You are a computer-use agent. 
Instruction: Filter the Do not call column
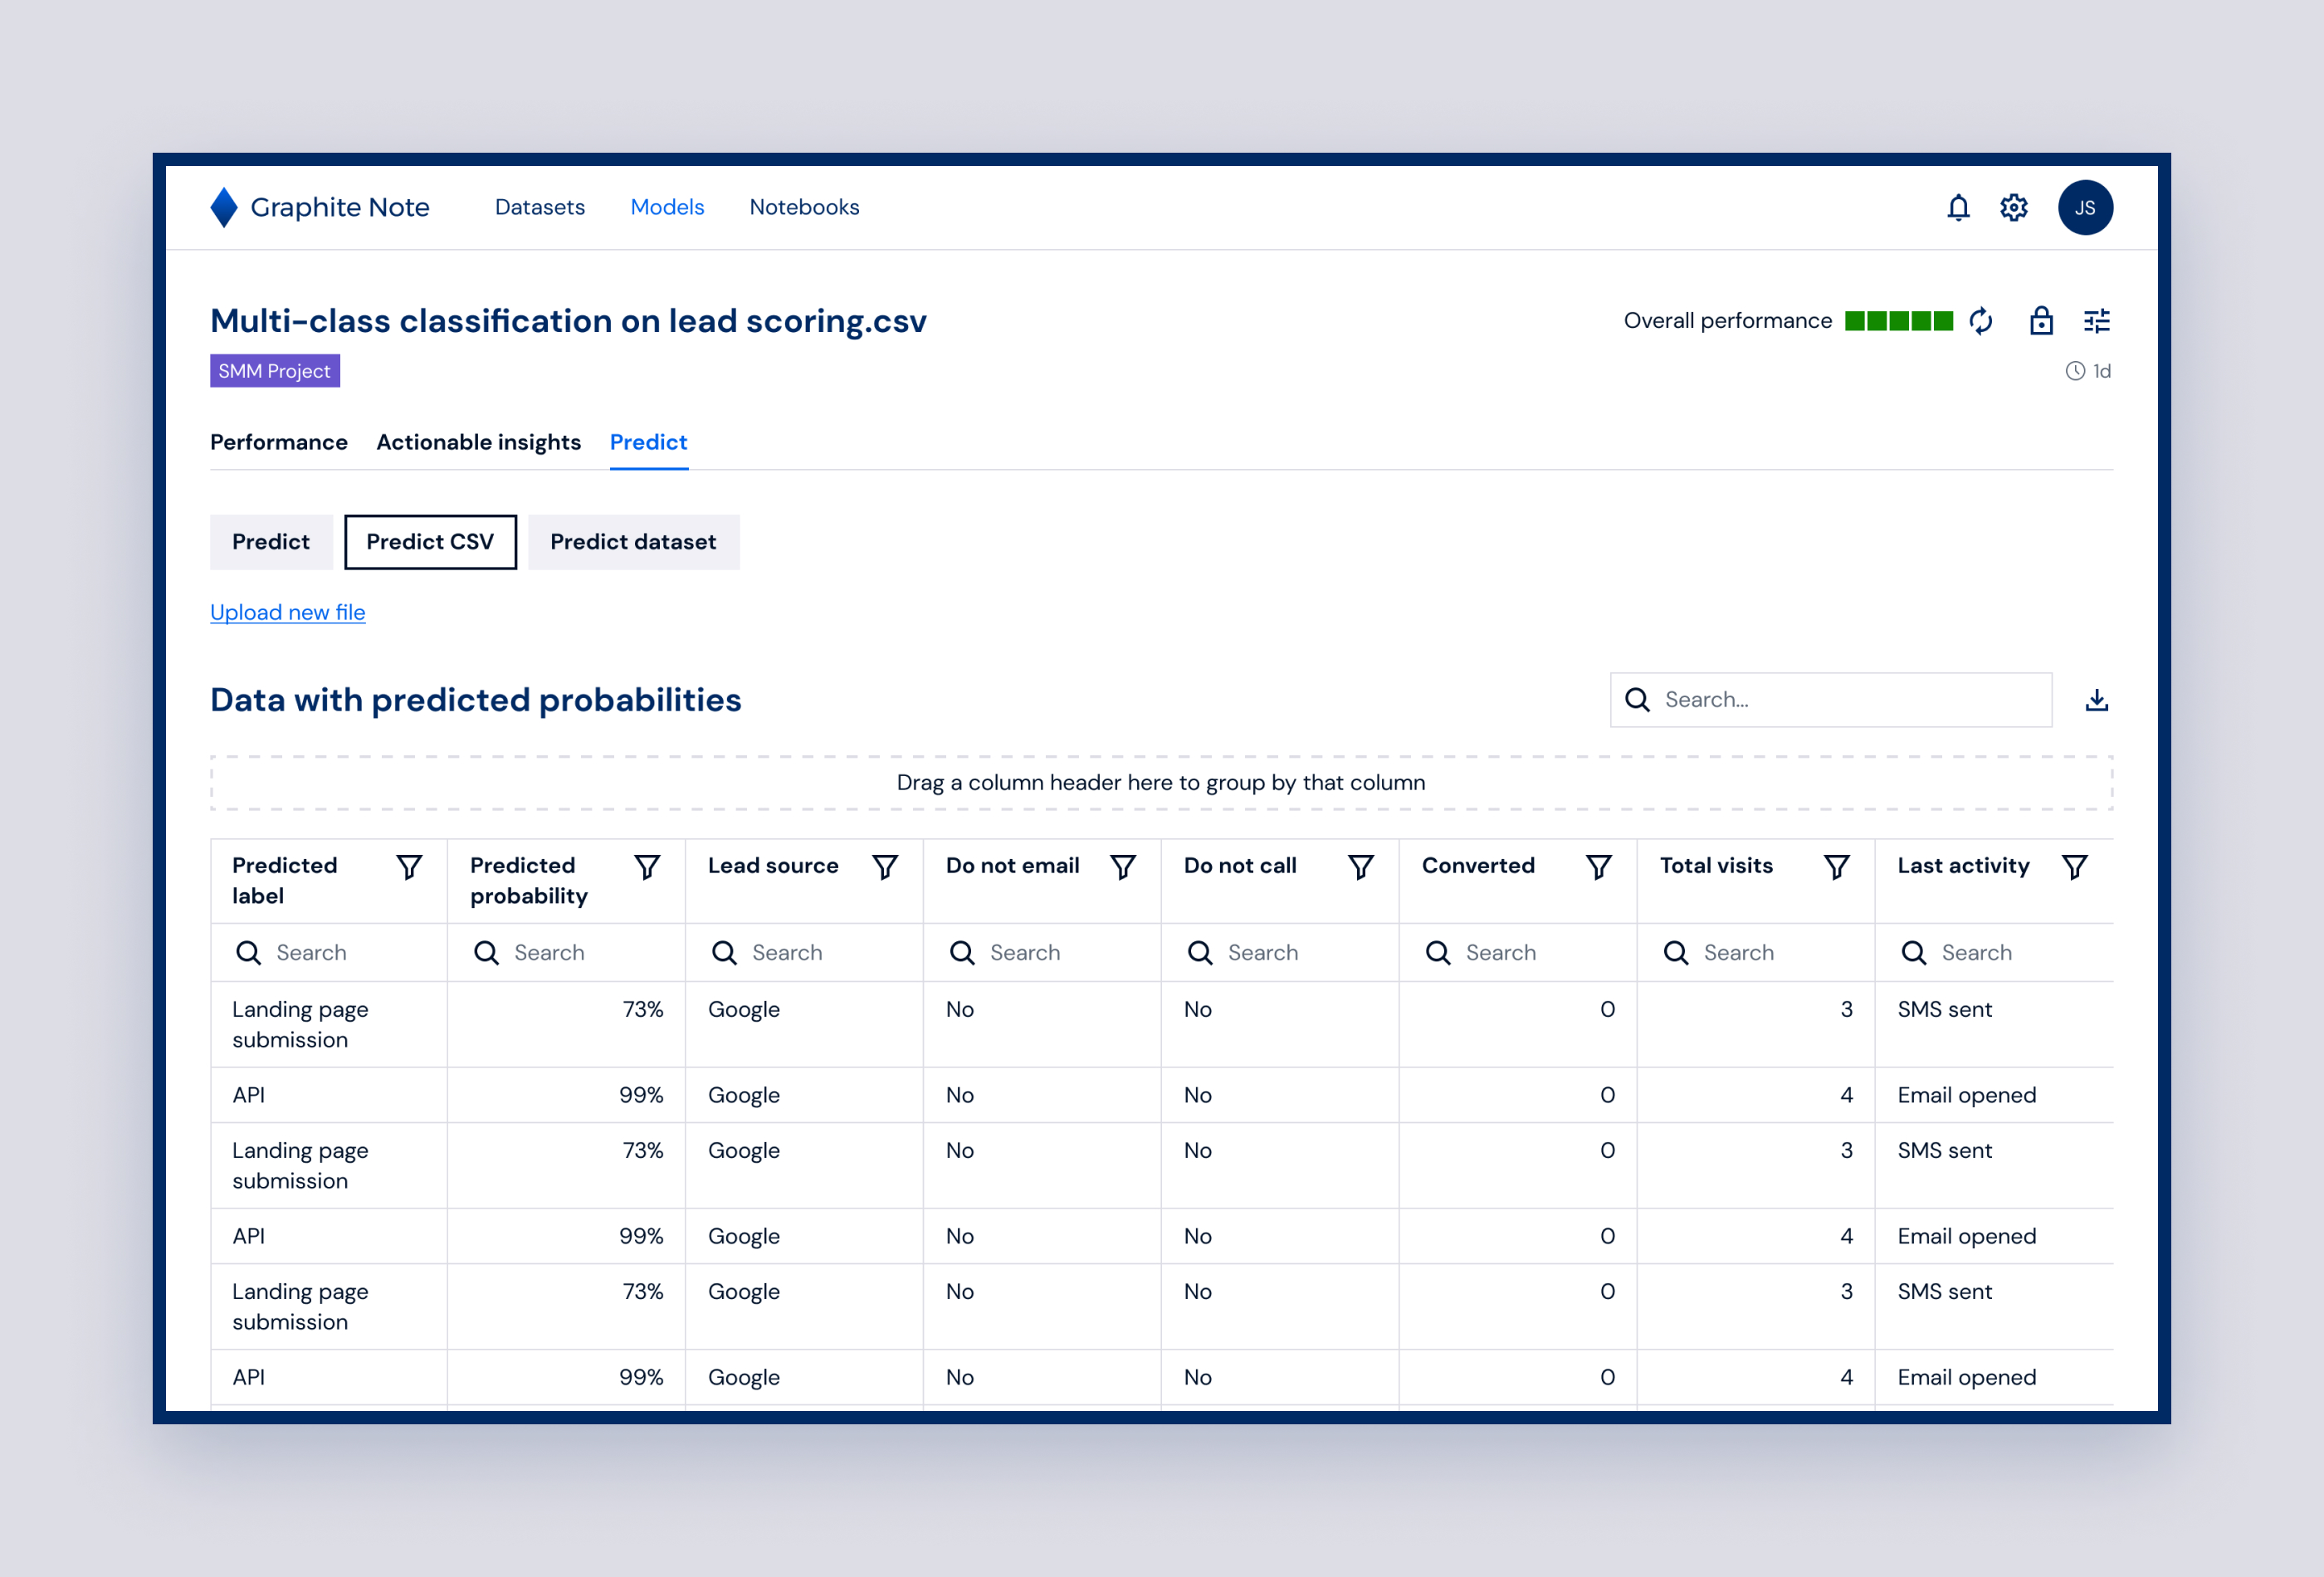click(x=1361, y=867)
